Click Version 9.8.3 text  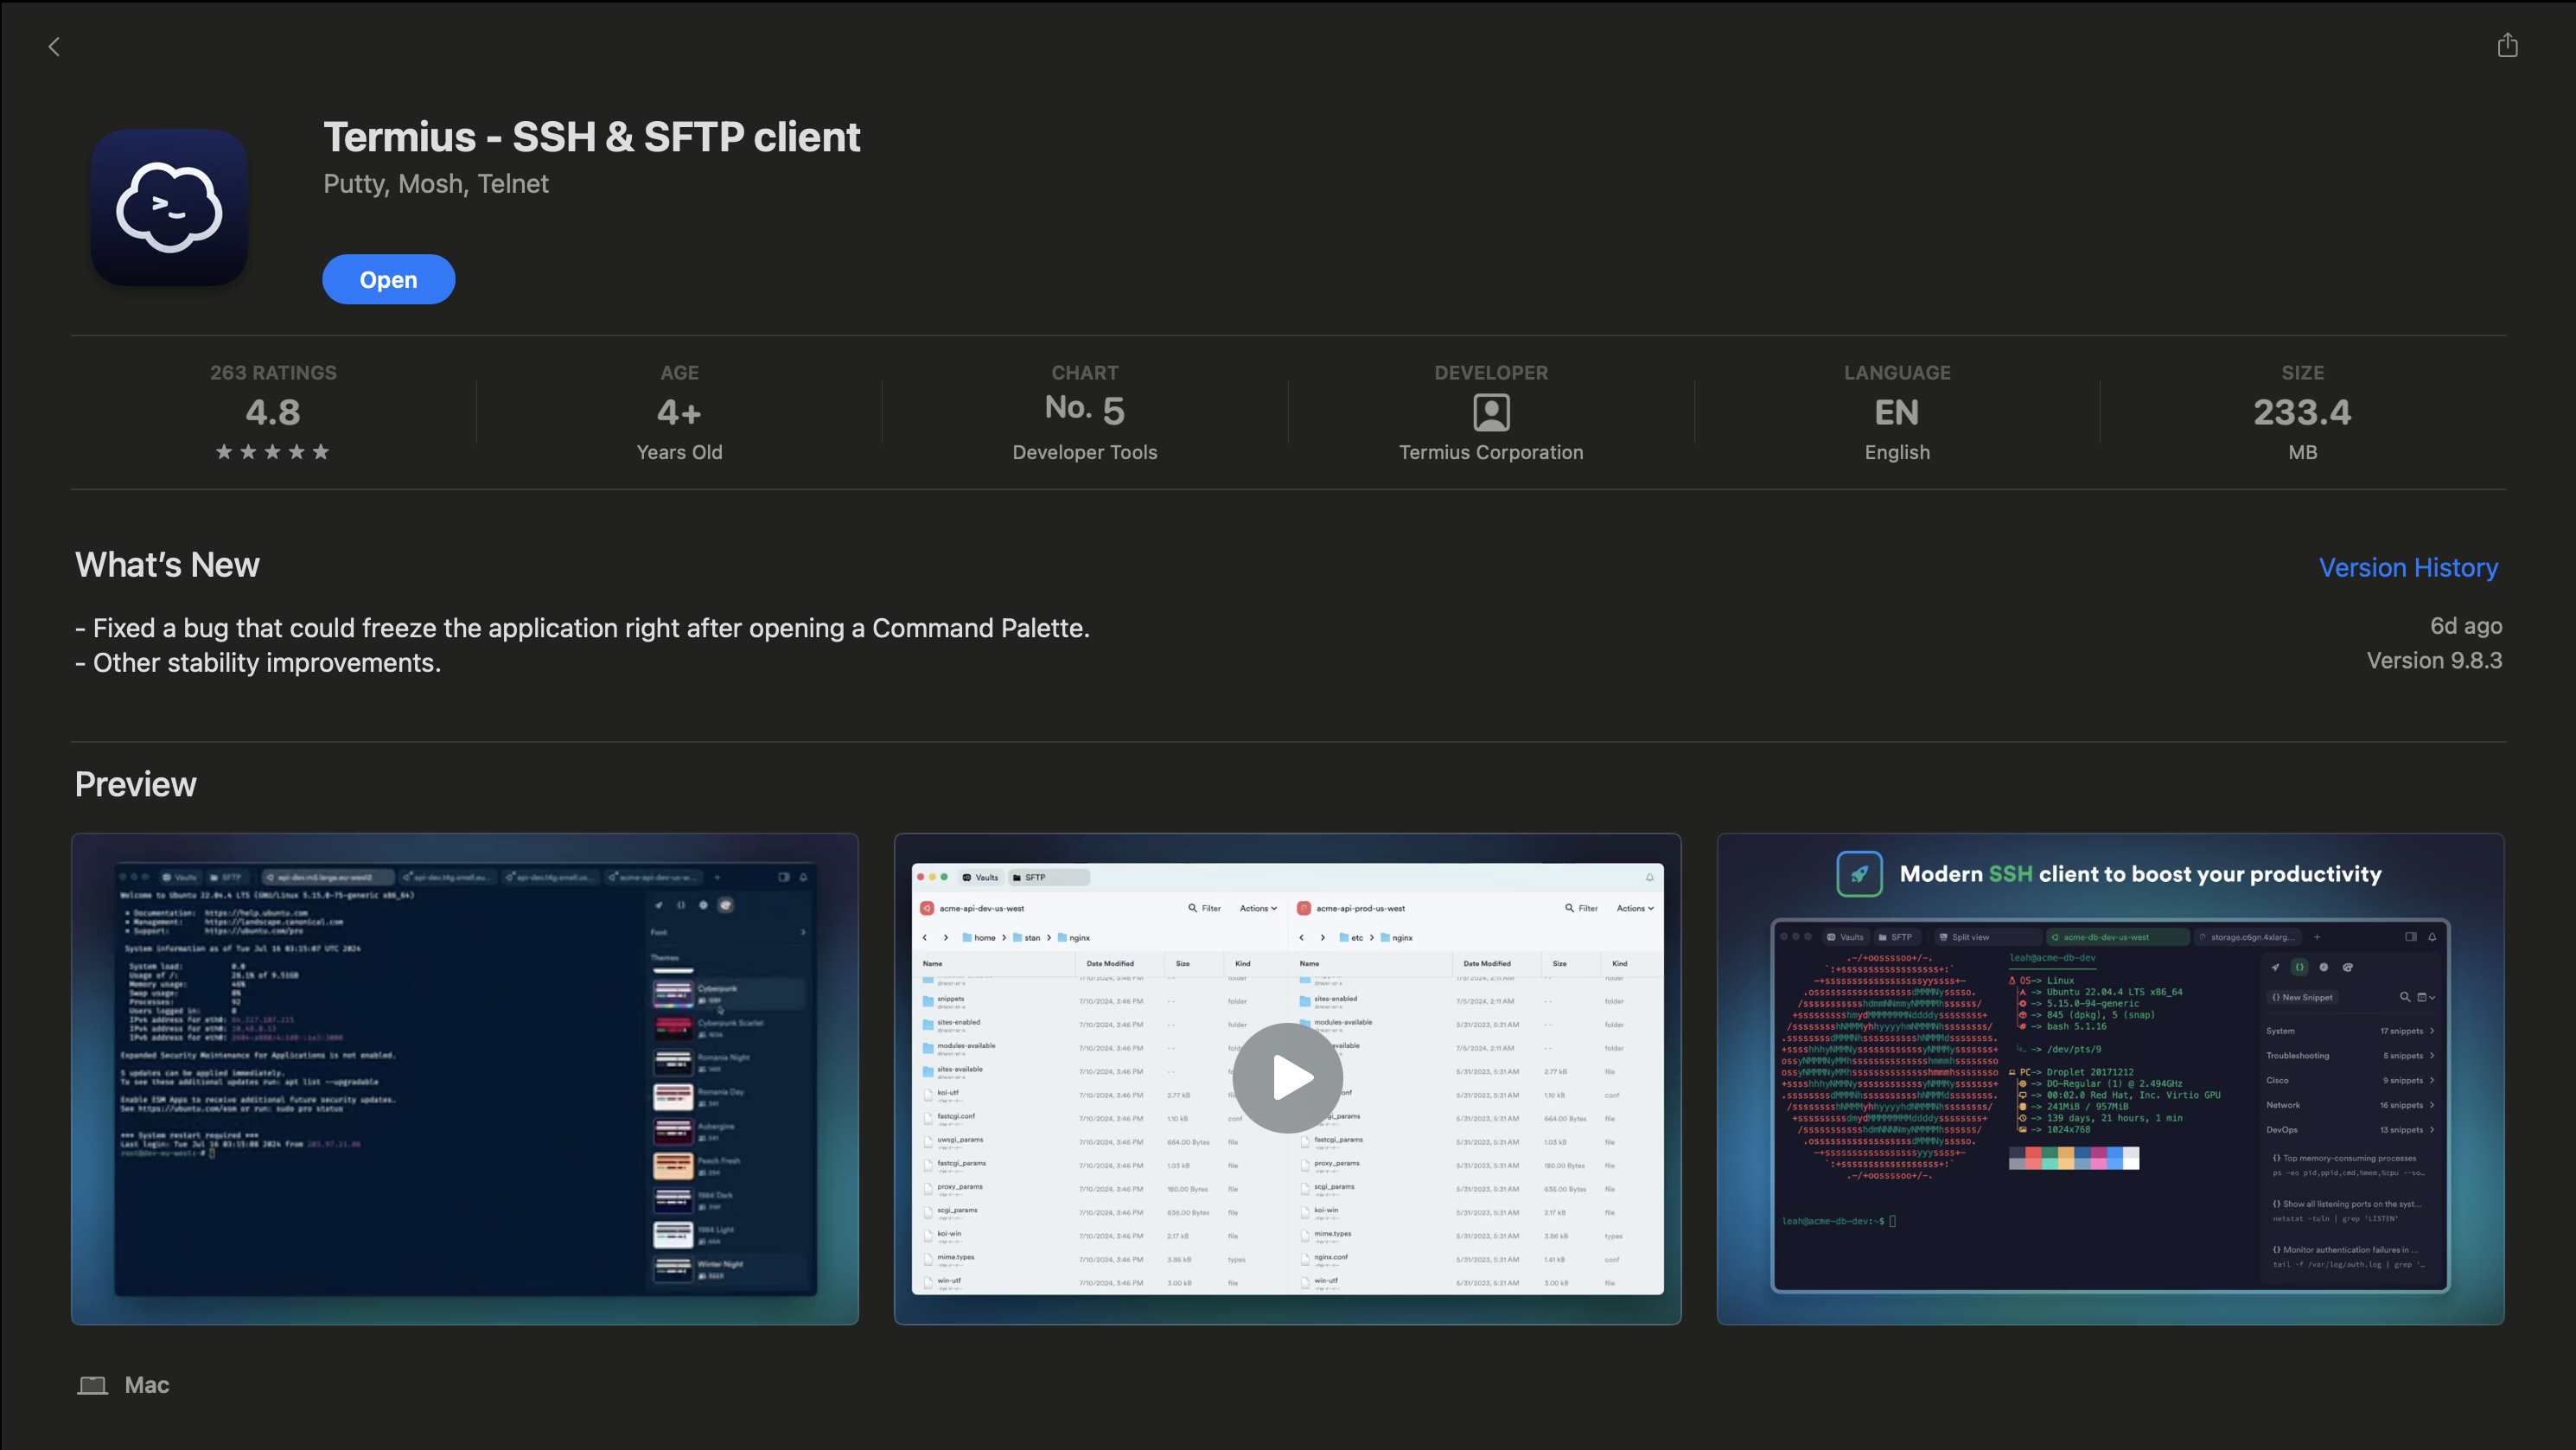2434,660
